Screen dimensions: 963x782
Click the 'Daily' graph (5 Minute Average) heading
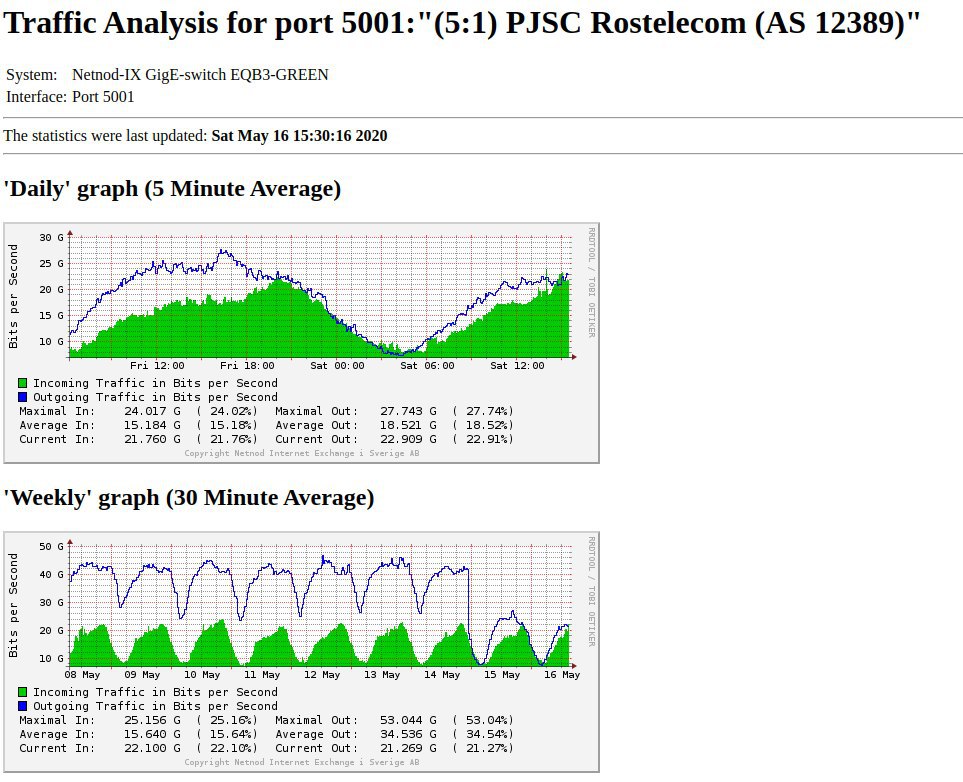pyautogui.click(x=172, y=189)
